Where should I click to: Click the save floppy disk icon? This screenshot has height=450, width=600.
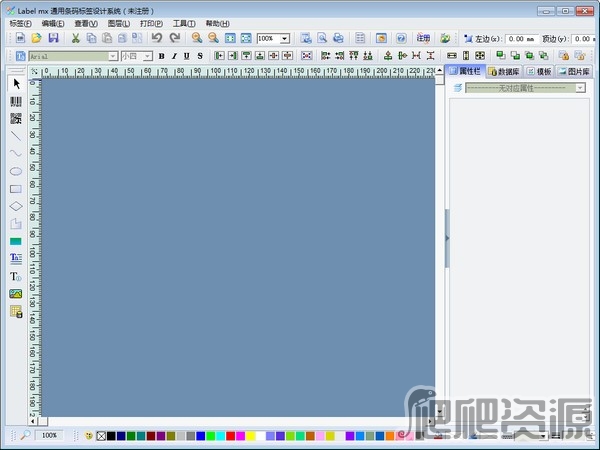point(53,38)
